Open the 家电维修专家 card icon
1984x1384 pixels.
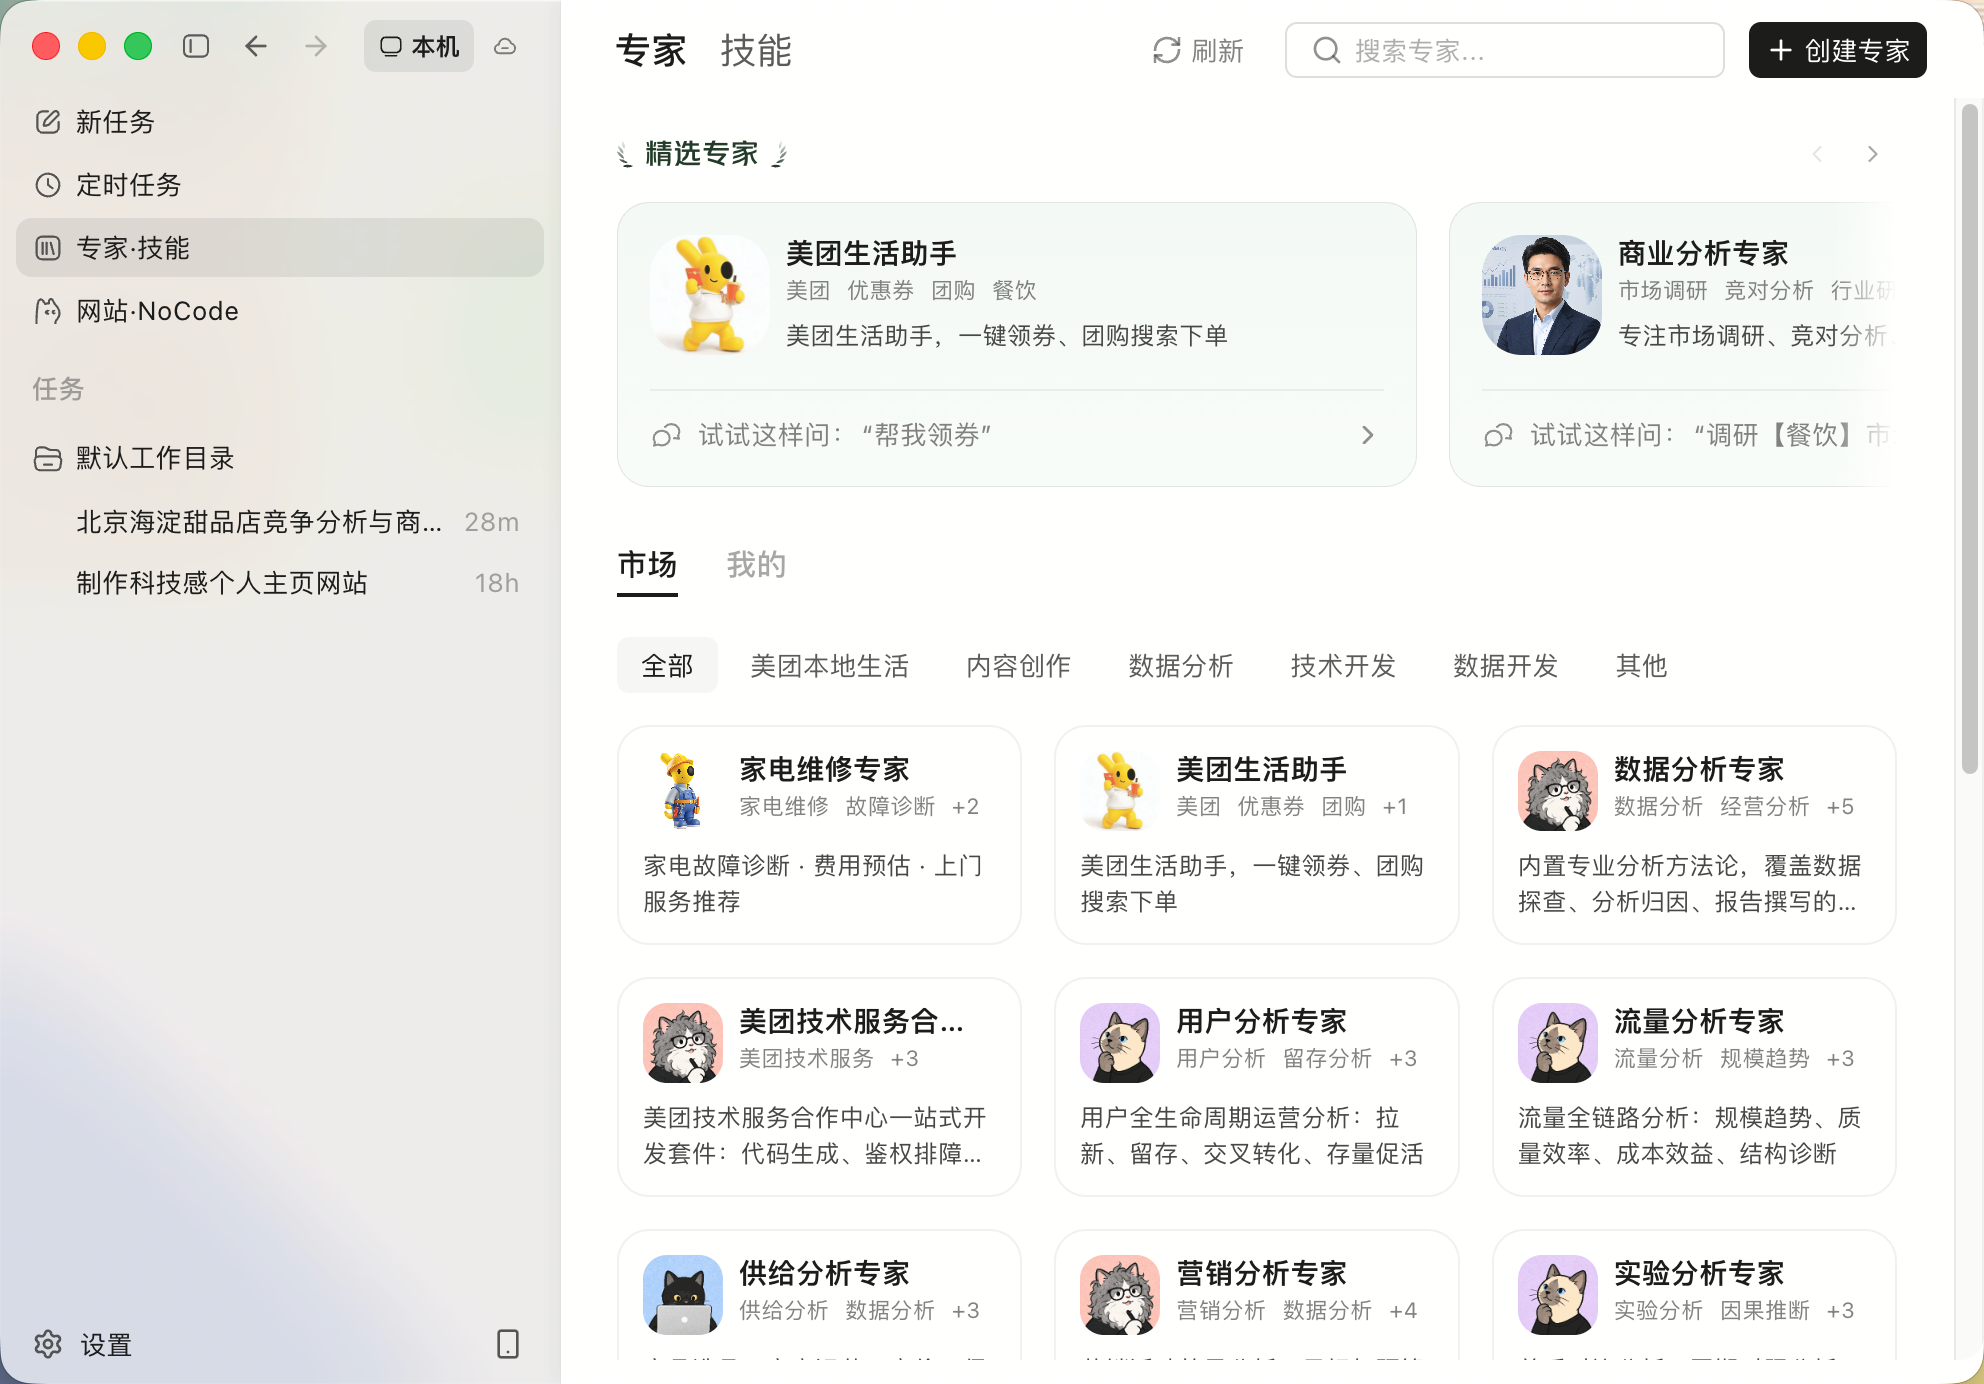(683, 791)
